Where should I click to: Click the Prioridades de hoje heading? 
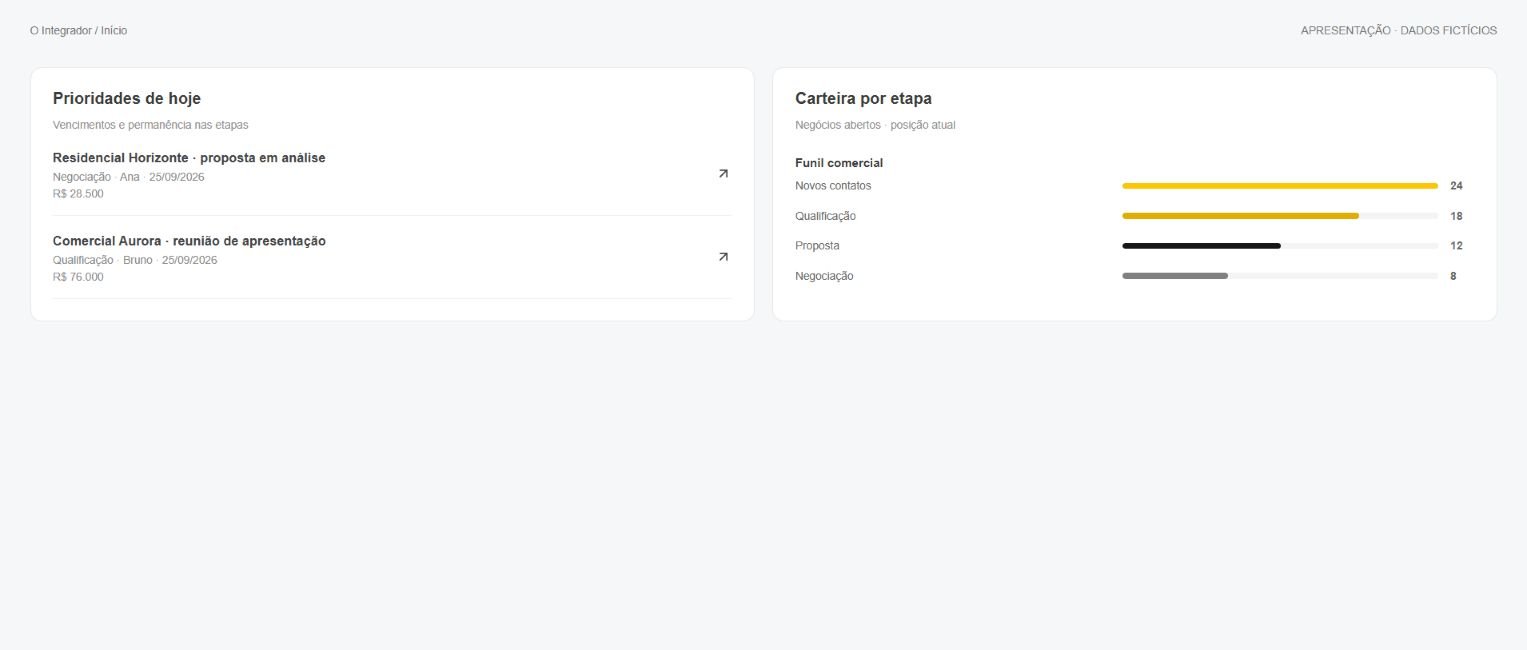tap(127, 99)
